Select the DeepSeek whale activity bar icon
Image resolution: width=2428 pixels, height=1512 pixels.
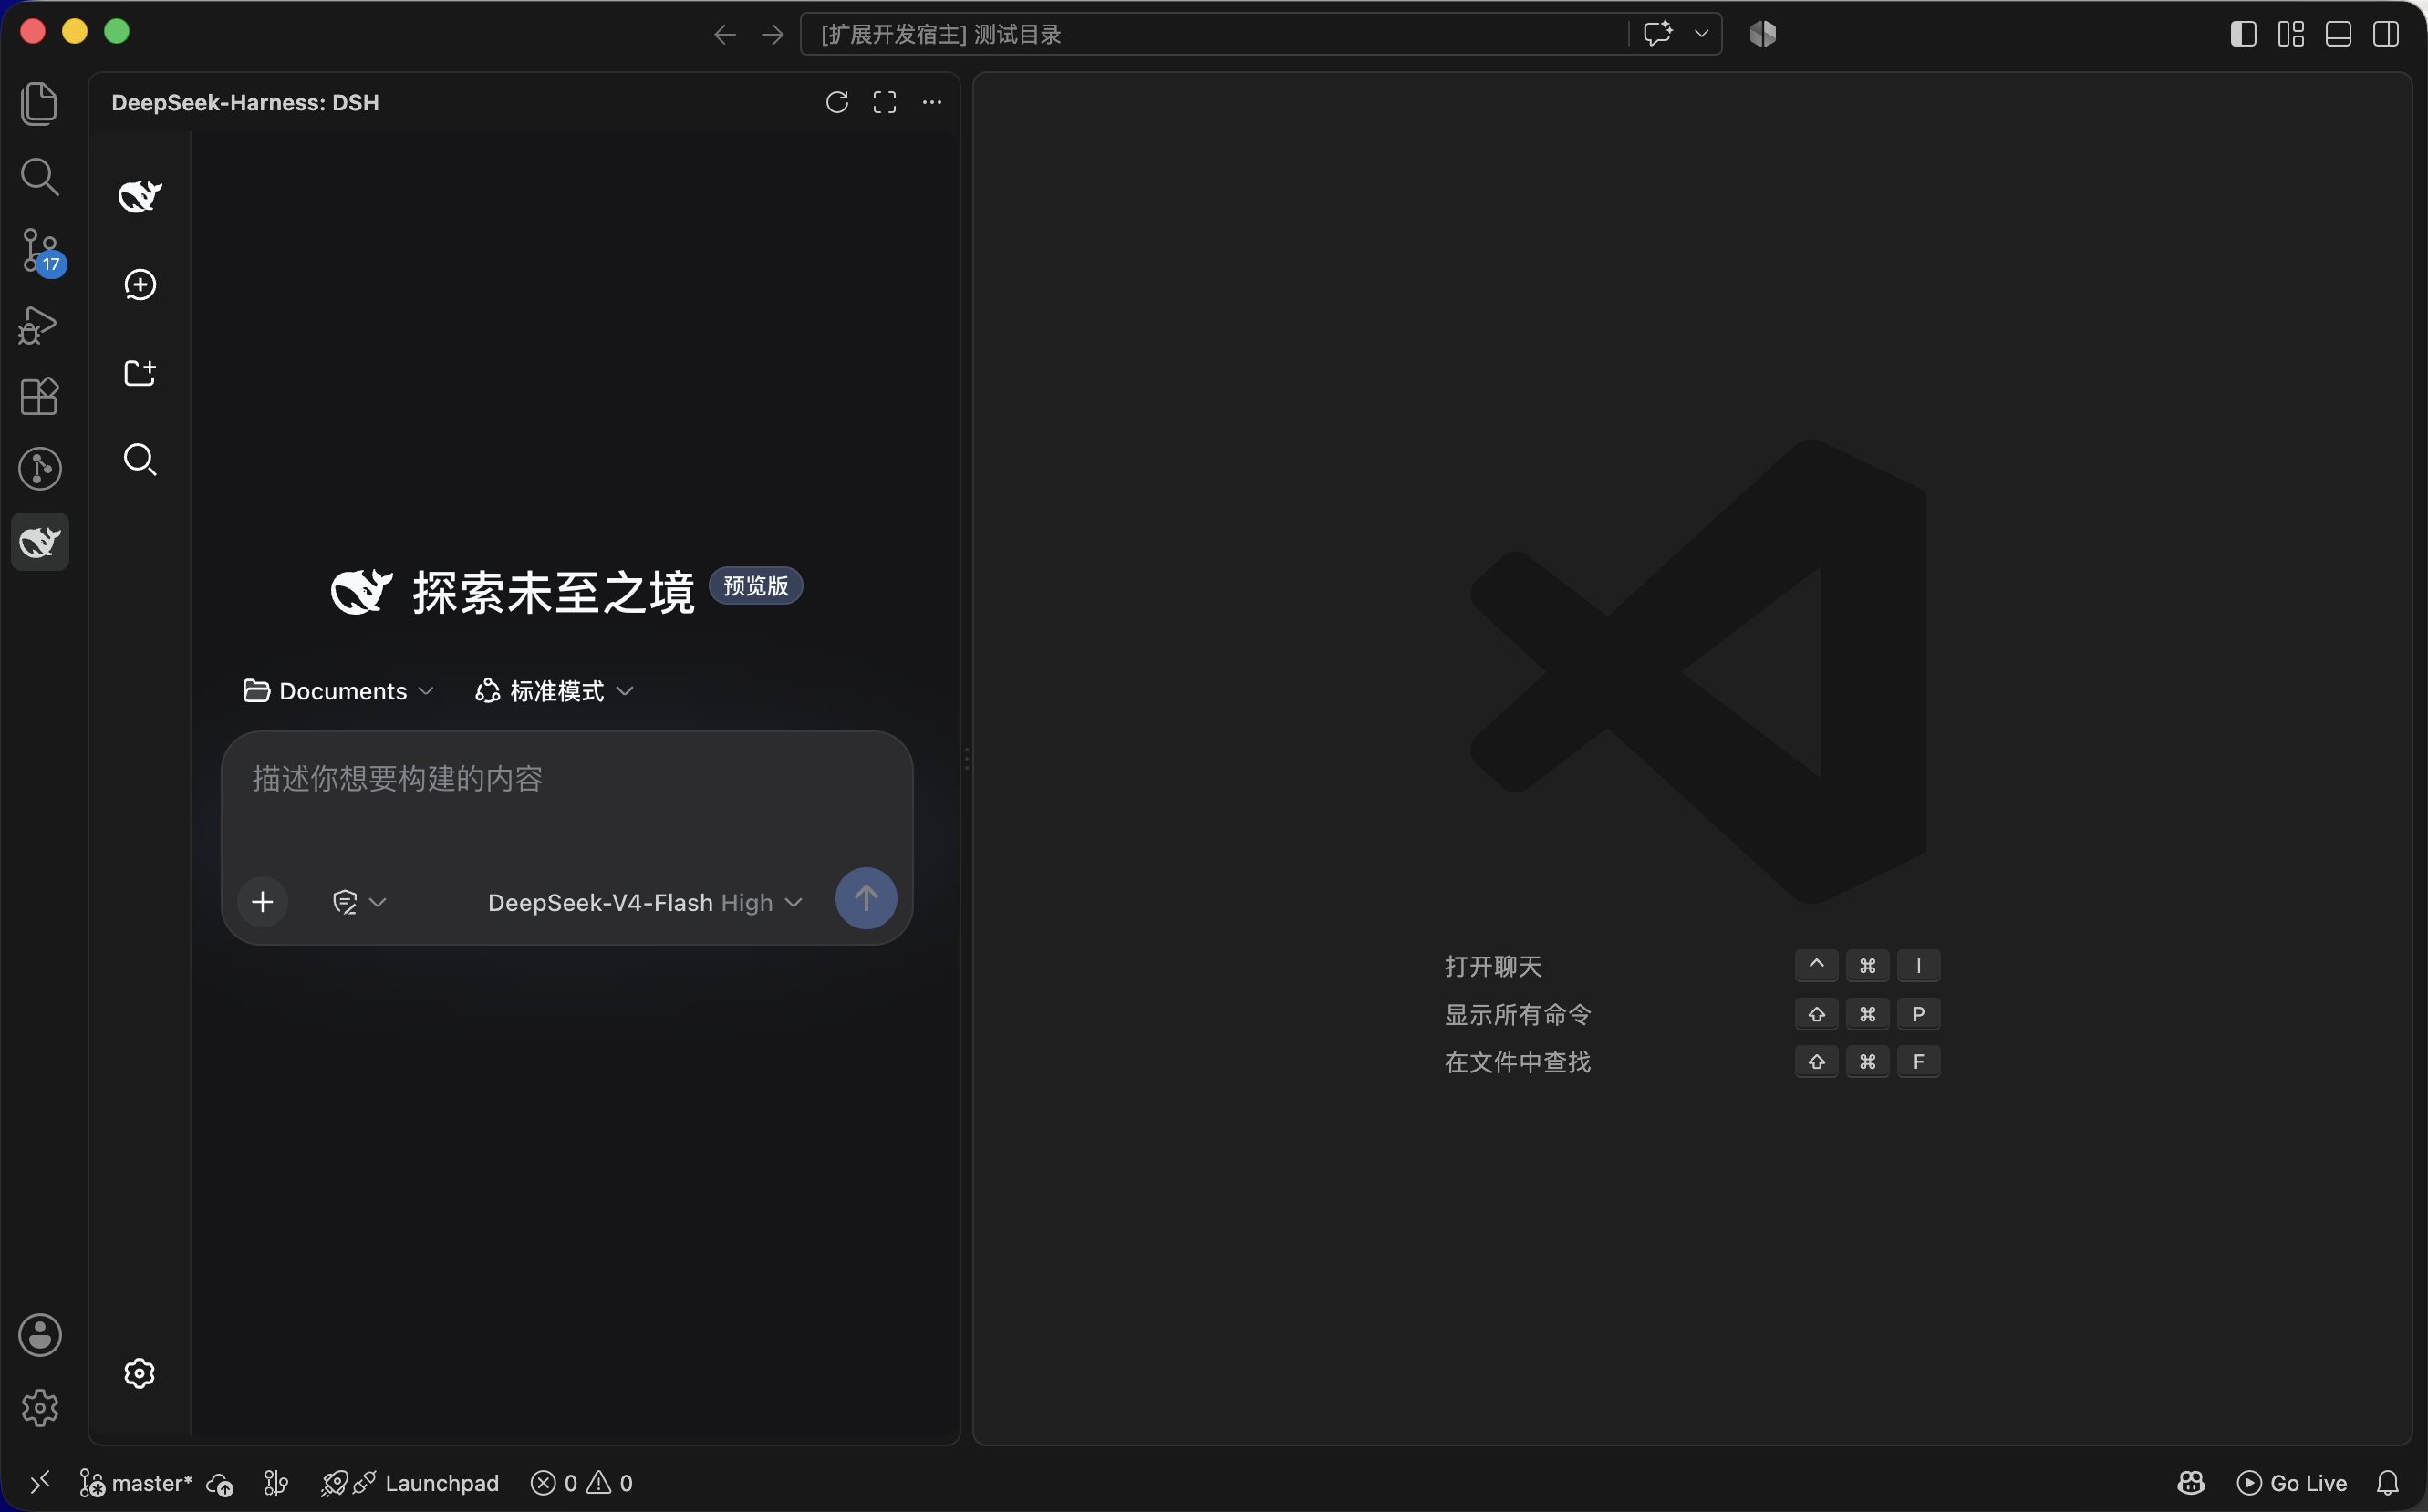pos(40,542)
